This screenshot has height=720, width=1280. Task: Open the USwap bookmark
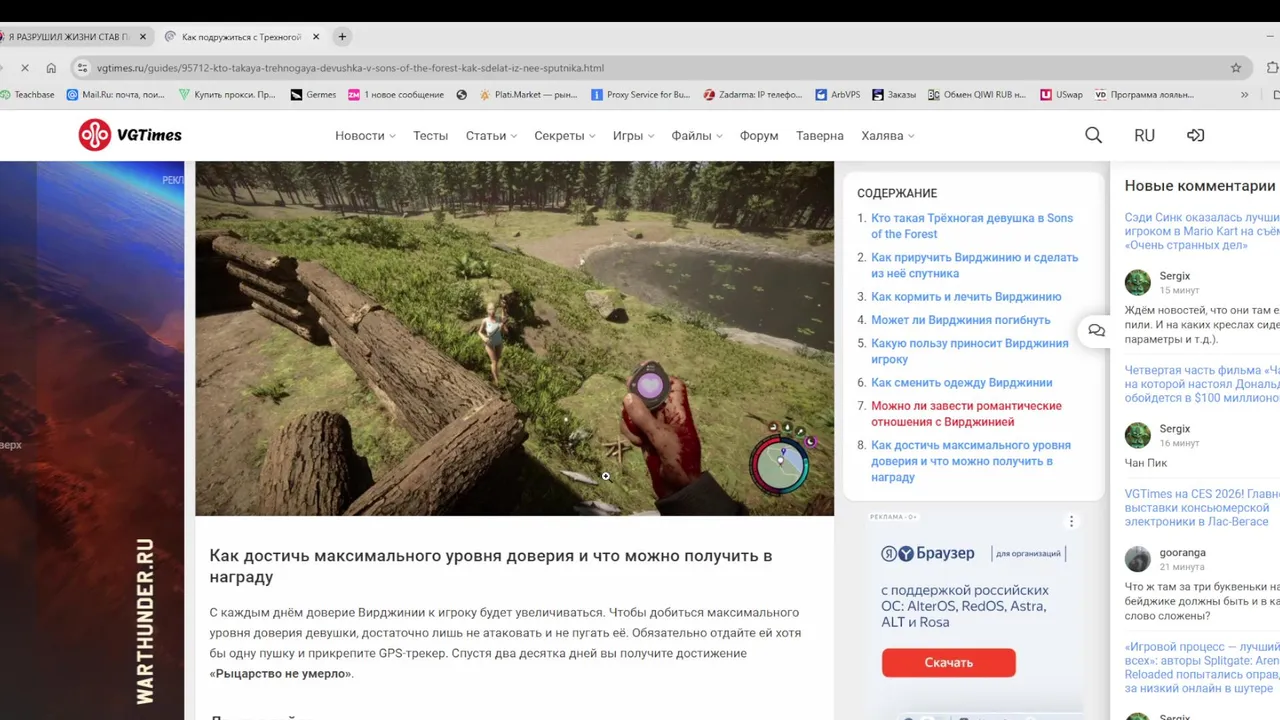coord(1061,95)
